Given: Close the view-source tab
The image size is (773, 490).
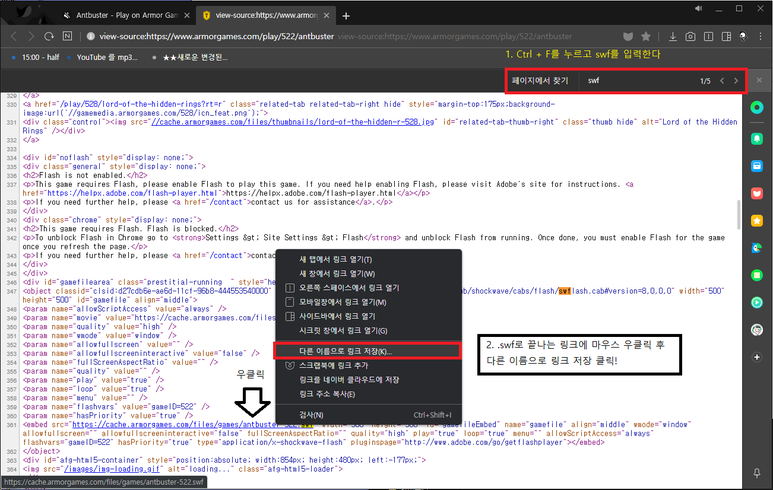Looking at the screenshot, I should tap(326, 15).
